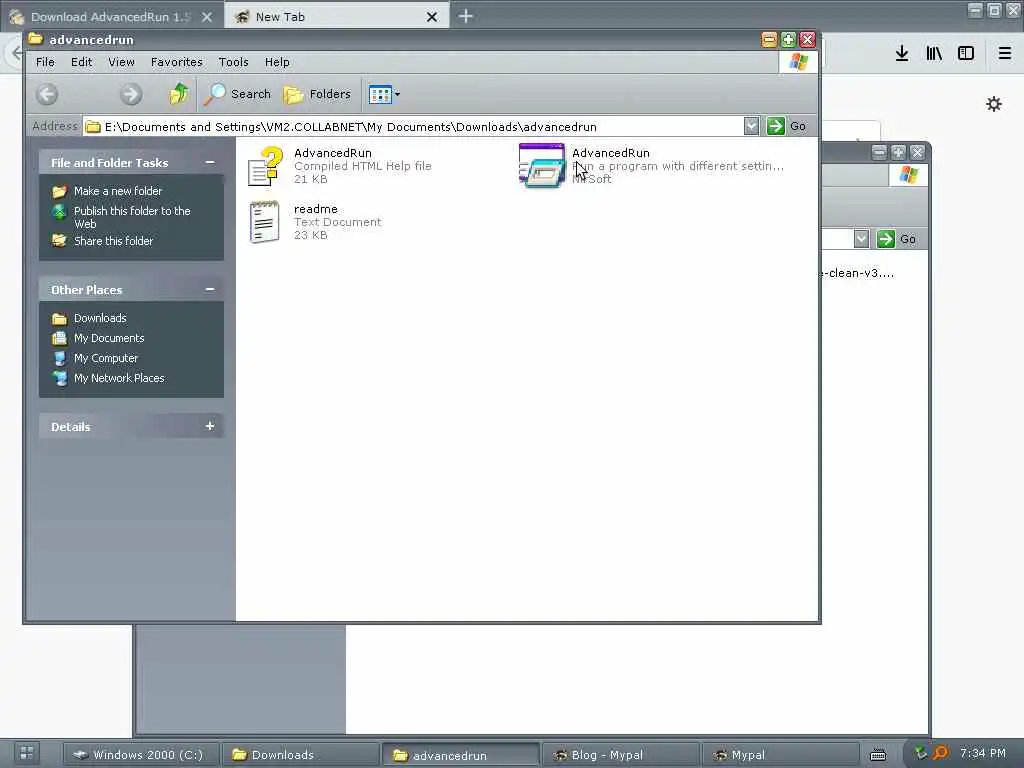Switch to Mypal taskbar item
This screenshot has height=768, width=1024.
(780, 755)
